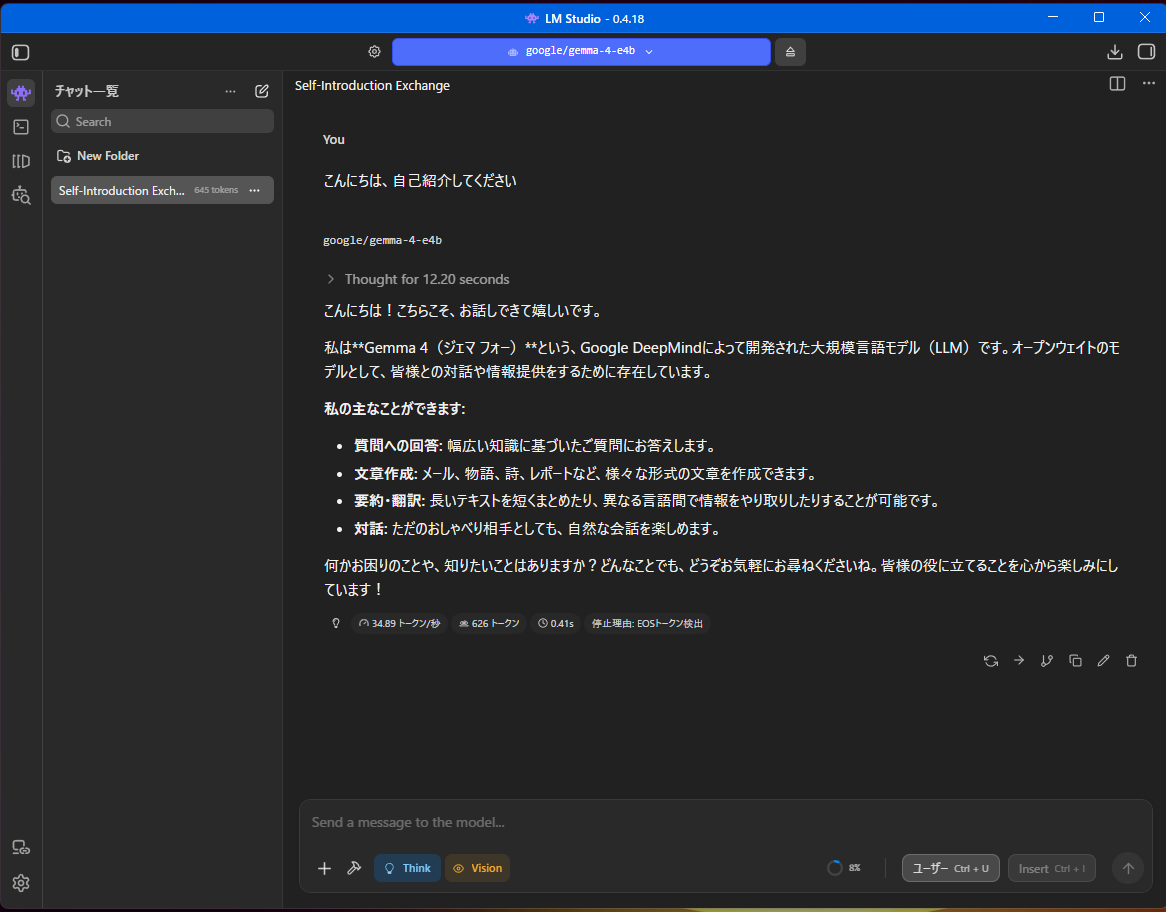
Task: Click the 0.41s time stat badge
Action: click(556, 623)
